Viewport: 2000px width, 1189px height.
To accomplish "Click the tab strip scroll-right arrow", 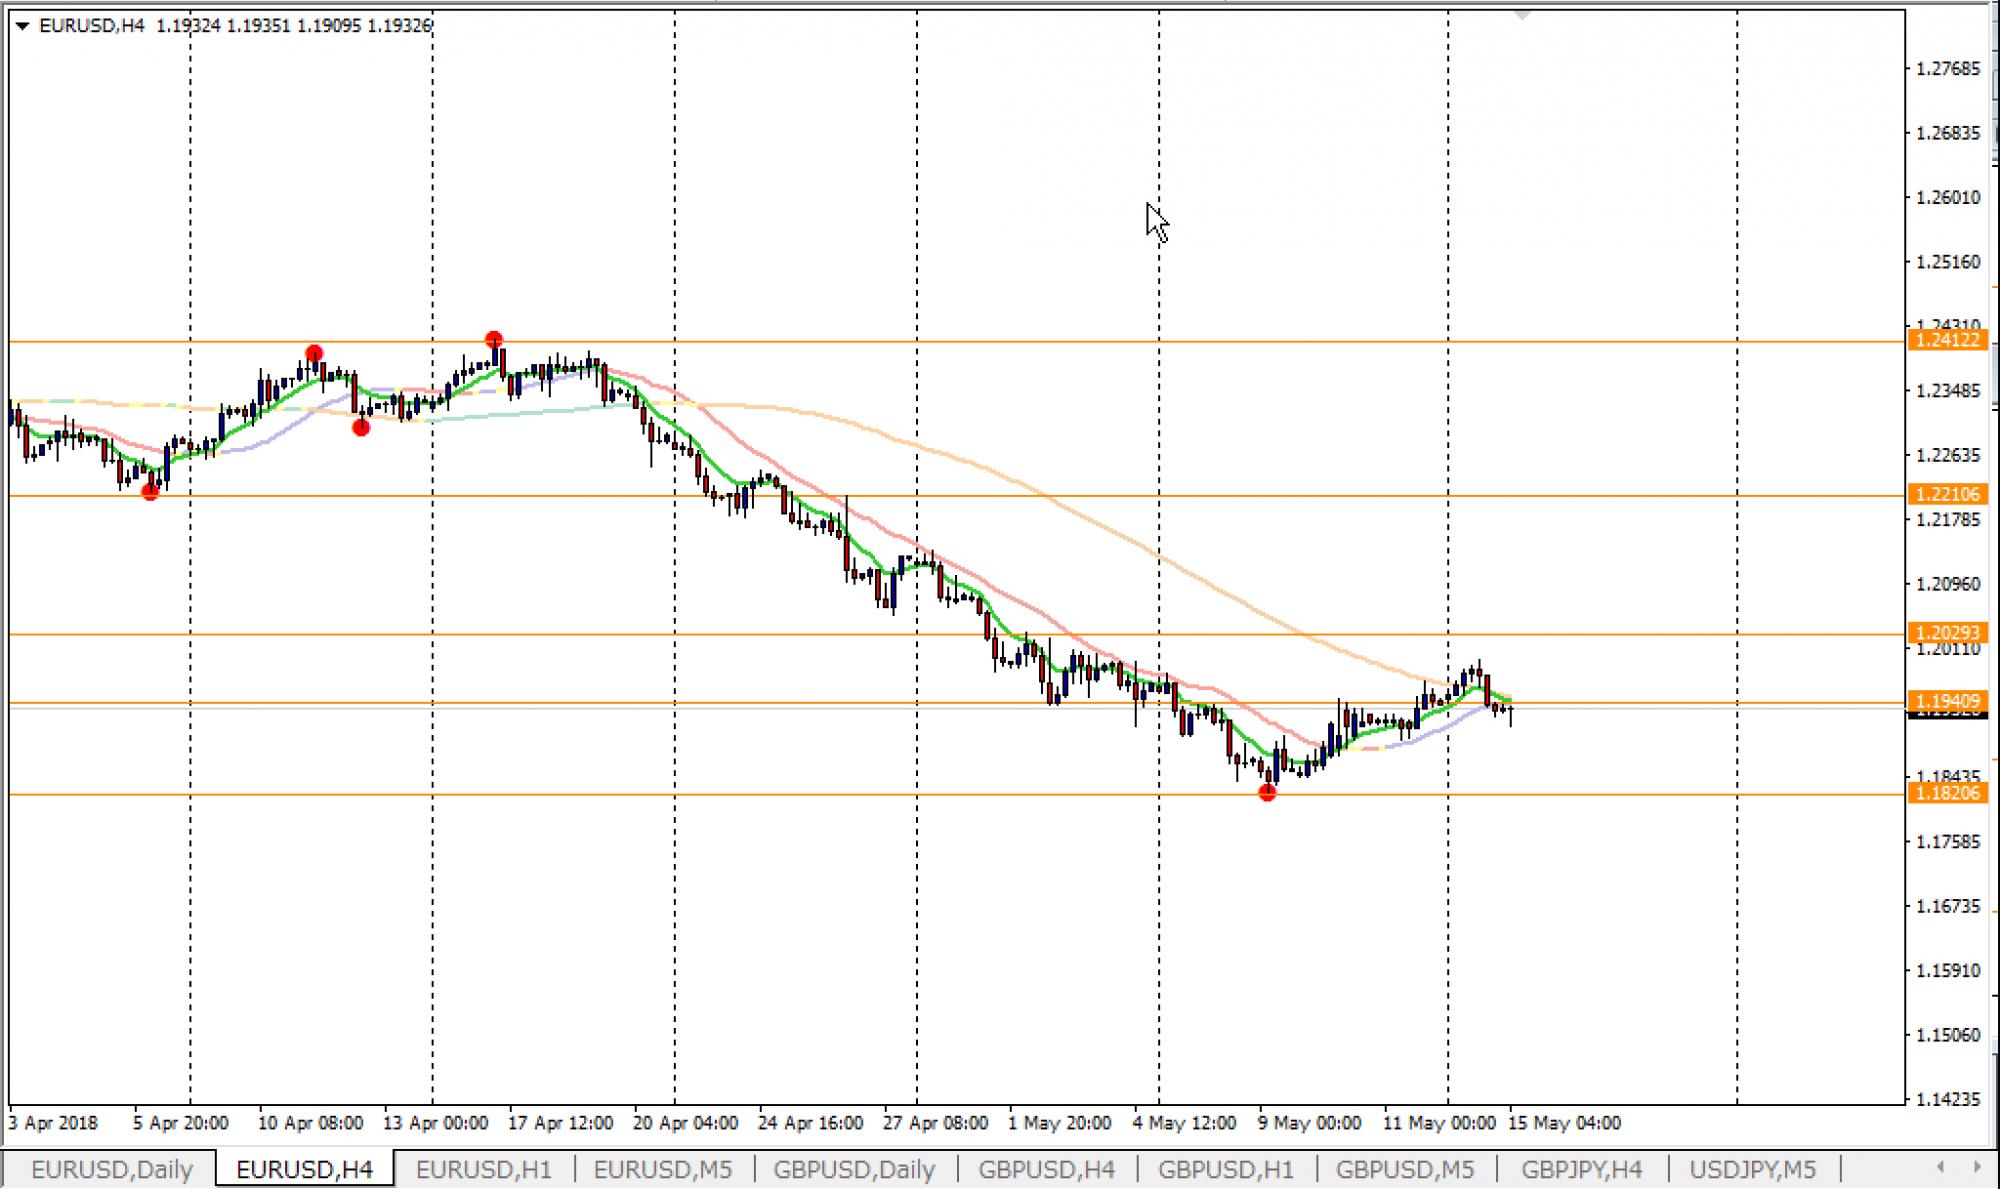I will pyautogui.click(x=1976, y=1167).
